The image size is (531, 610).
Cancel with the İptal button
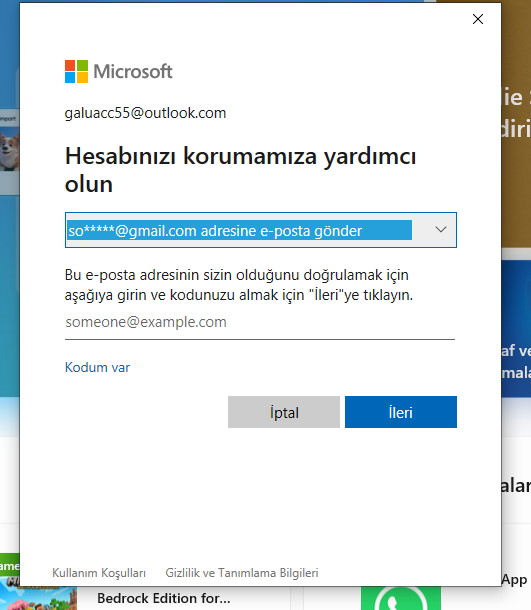pos(284,412)
